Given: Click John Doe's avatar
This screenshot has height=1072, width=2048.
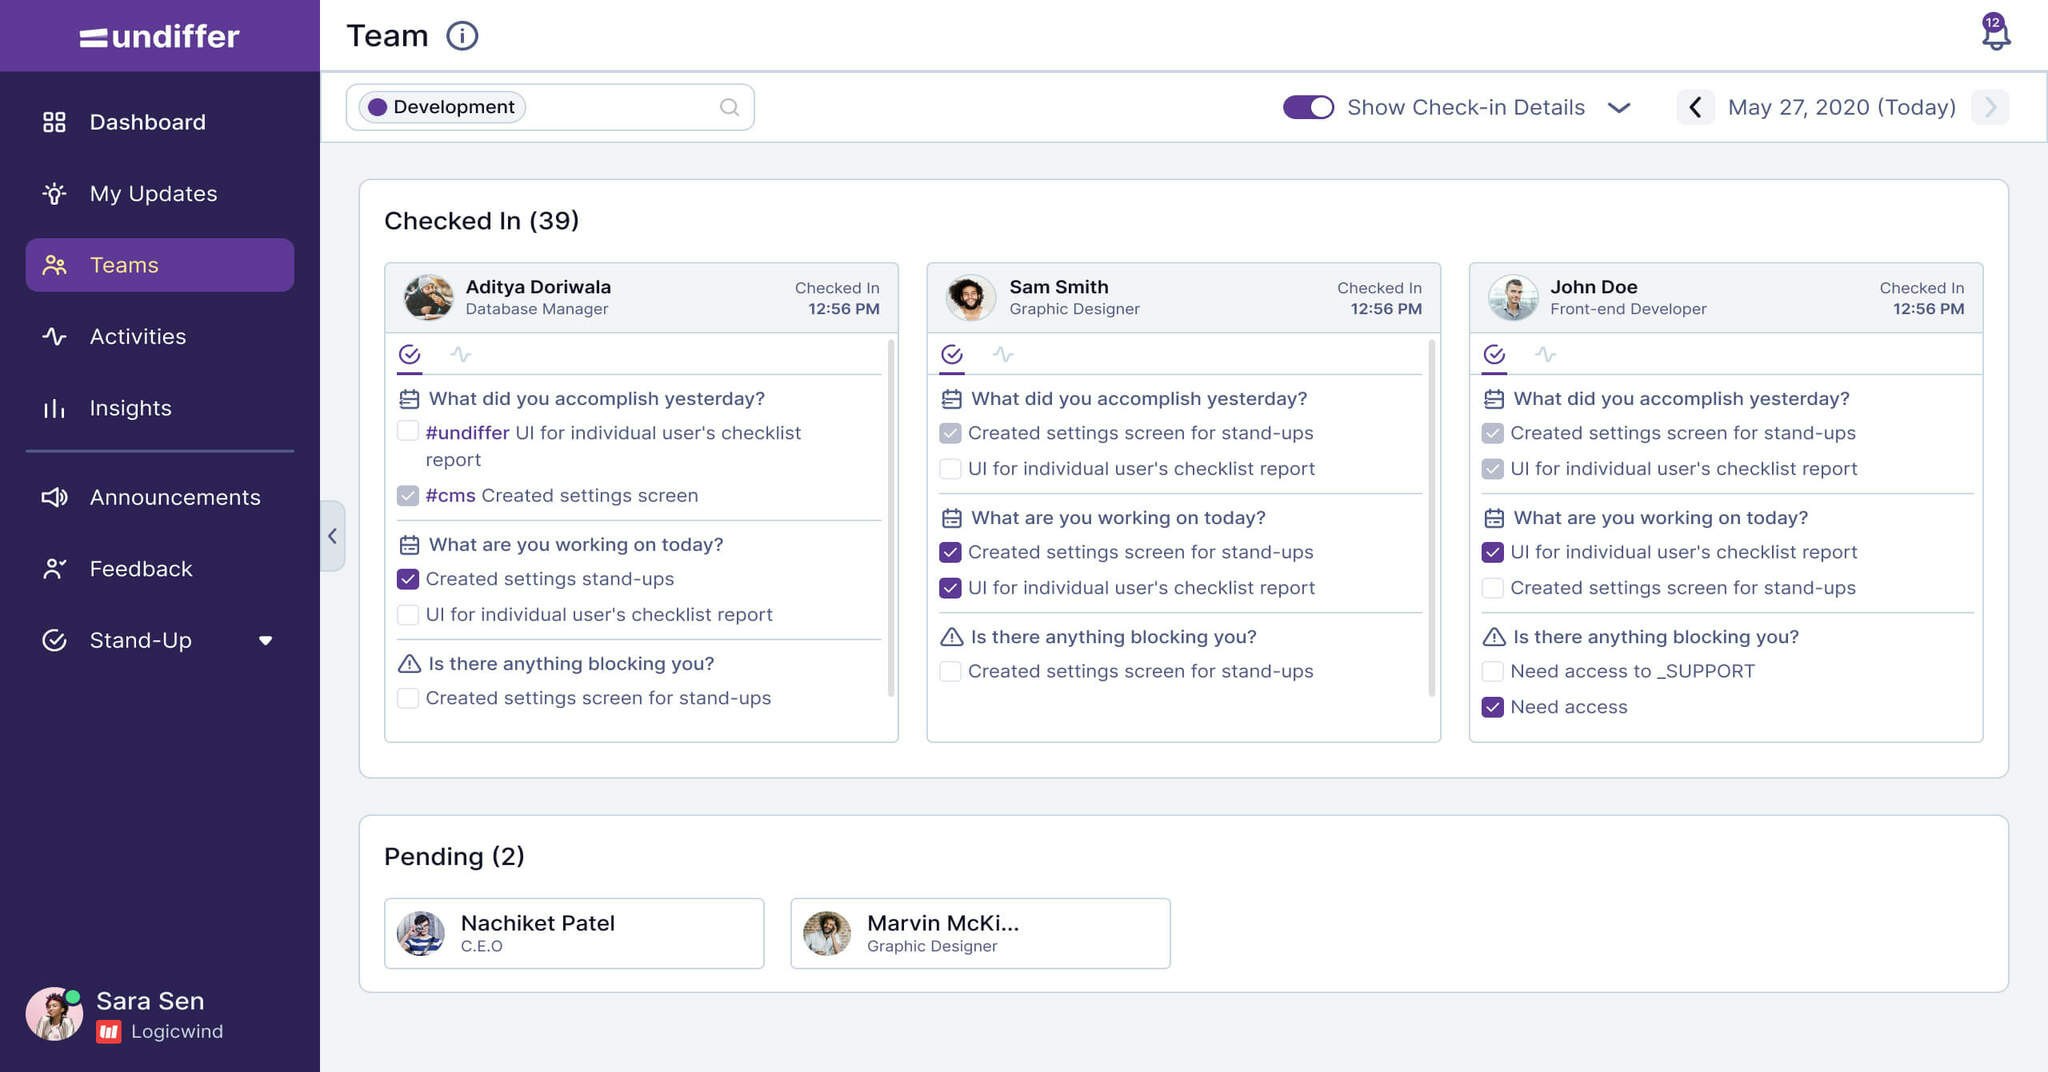Looking at the screenshot, I should pos(1513,297).
